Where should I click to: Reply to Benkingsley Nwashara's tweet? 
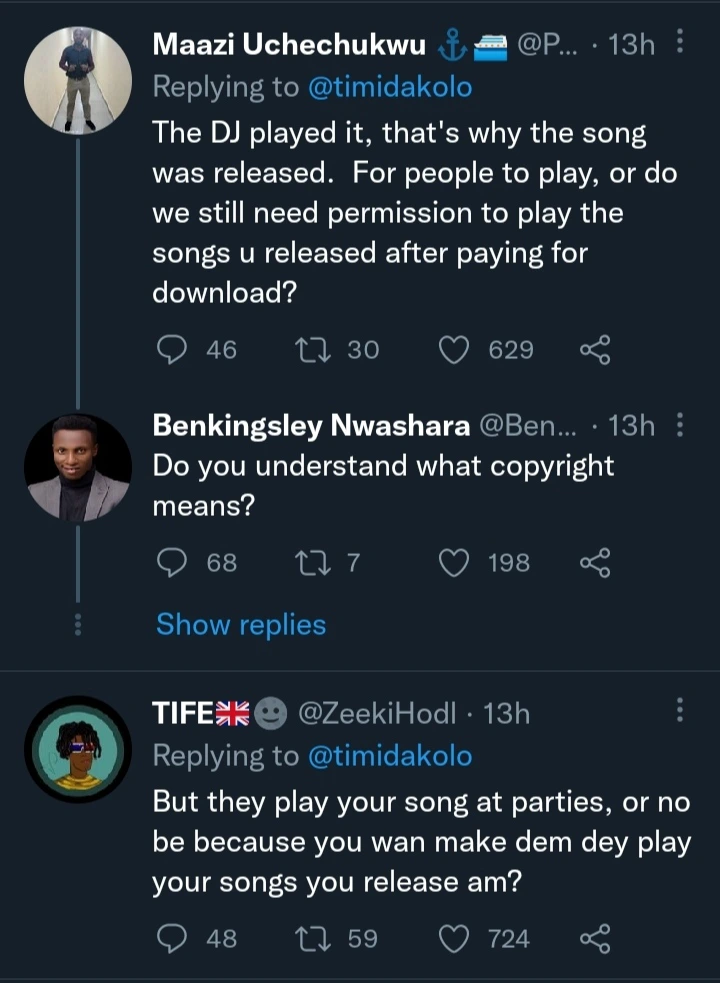pos(174,563)
